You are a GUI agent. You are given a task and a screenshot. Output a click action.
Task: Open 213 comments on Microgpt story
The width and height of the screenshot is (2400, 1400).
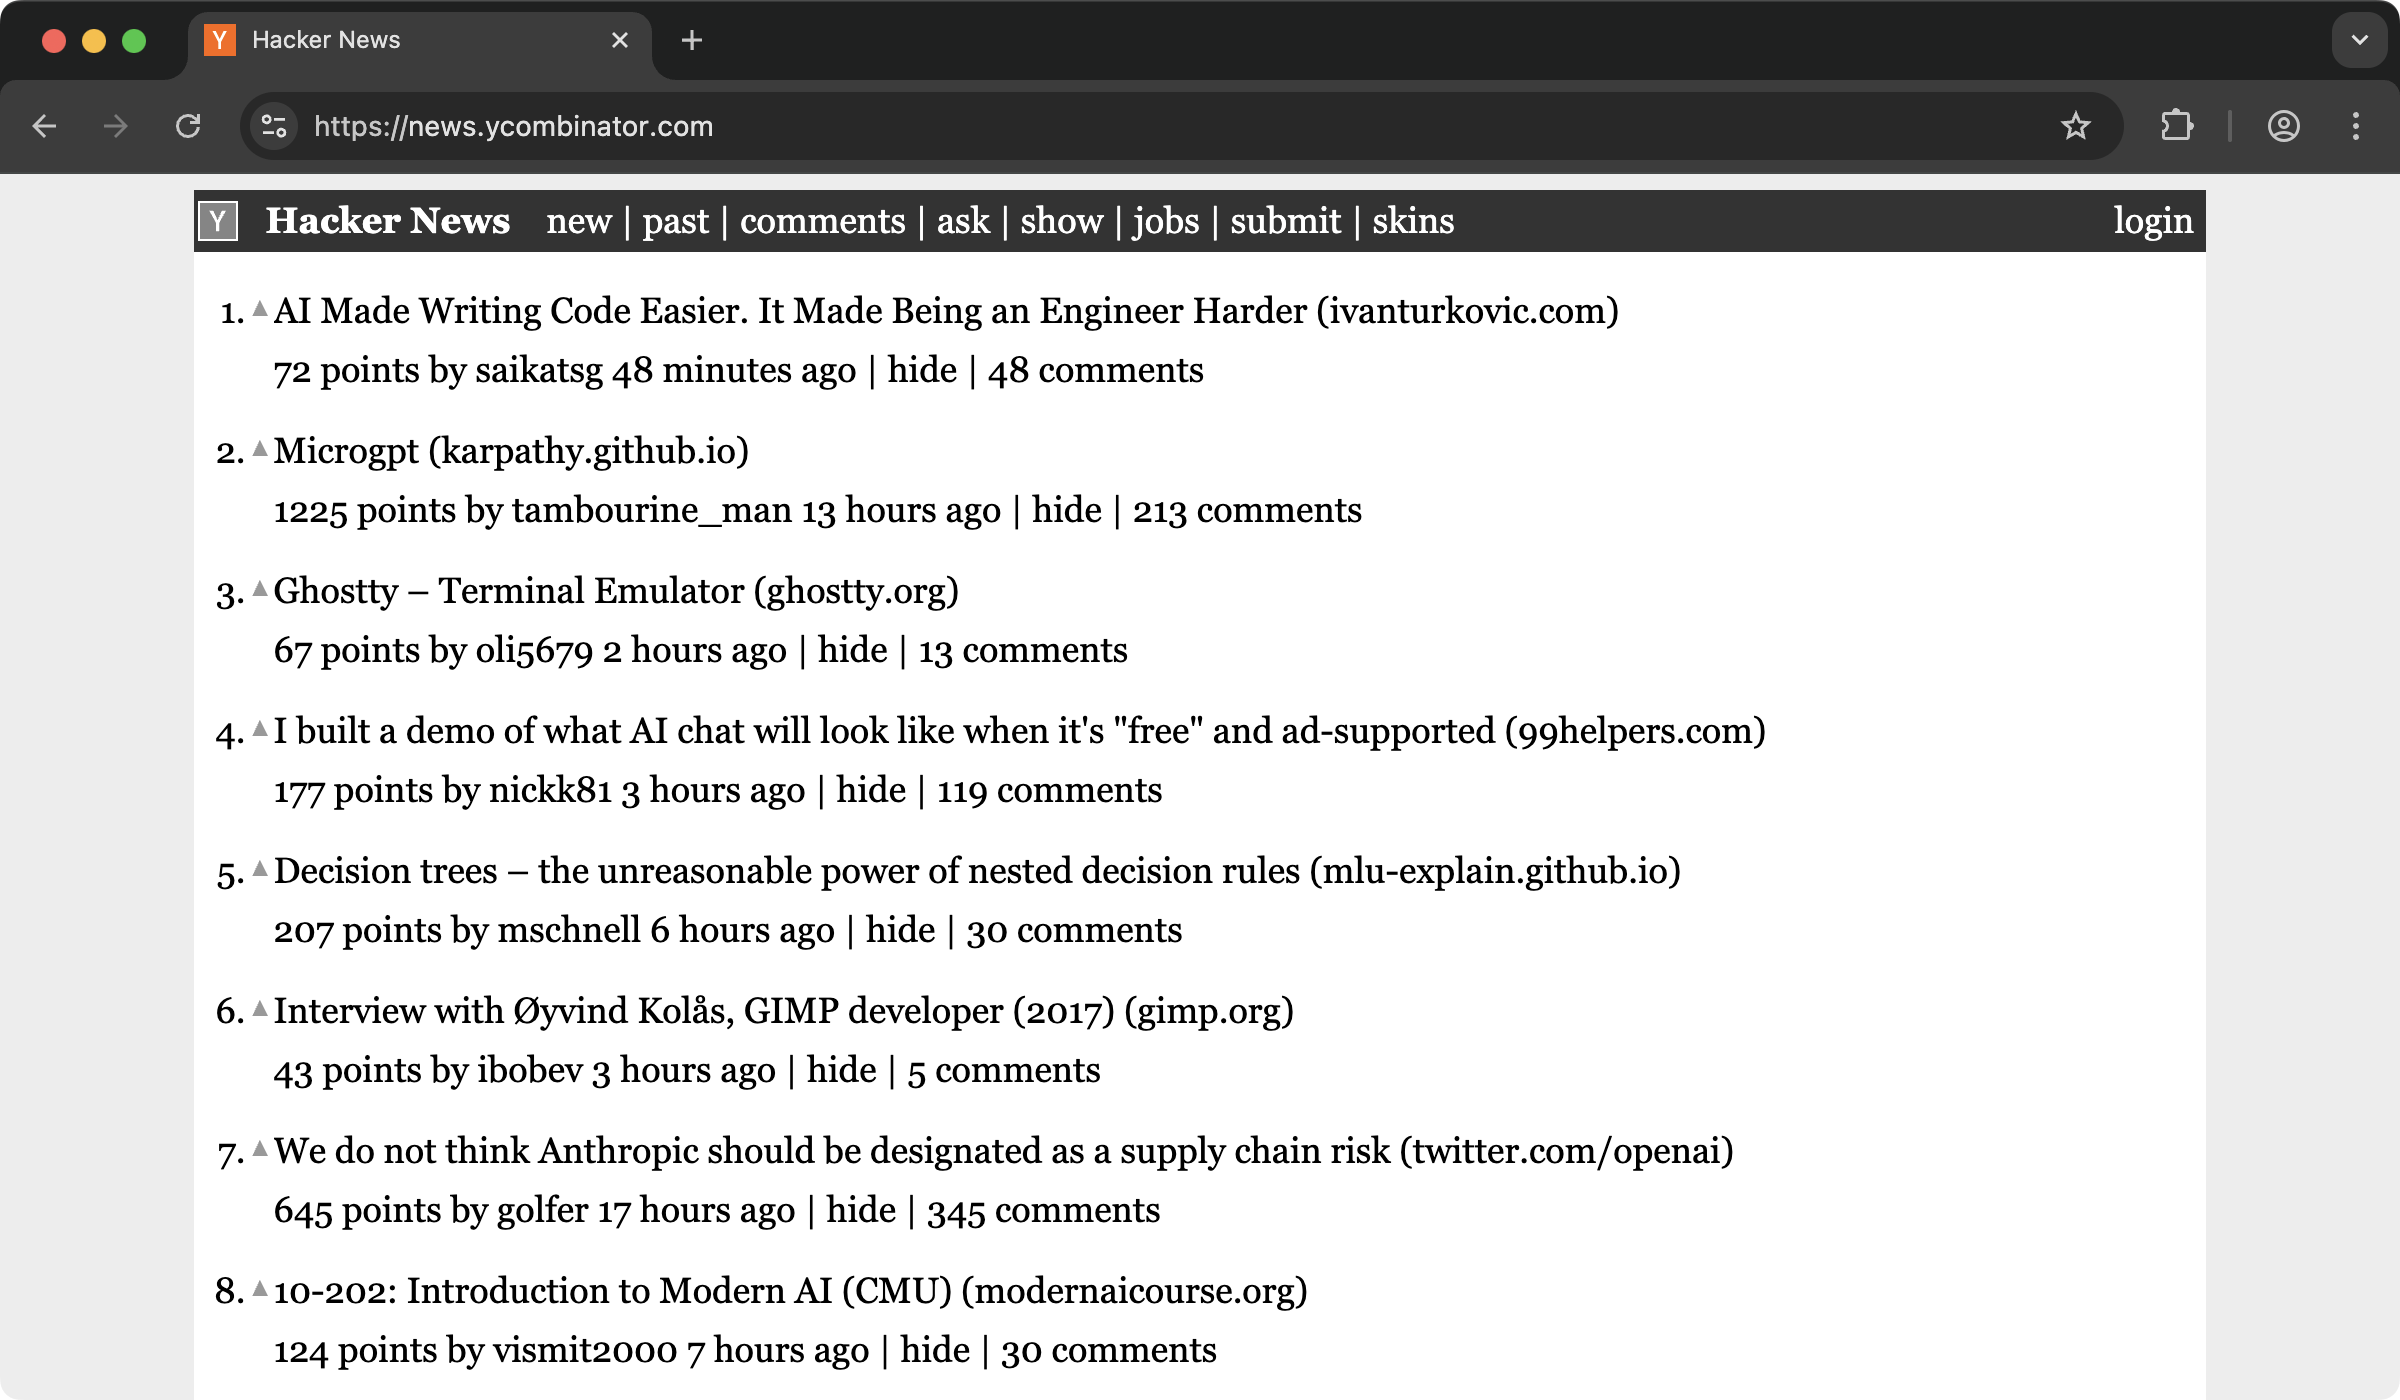click(1247, 511)
